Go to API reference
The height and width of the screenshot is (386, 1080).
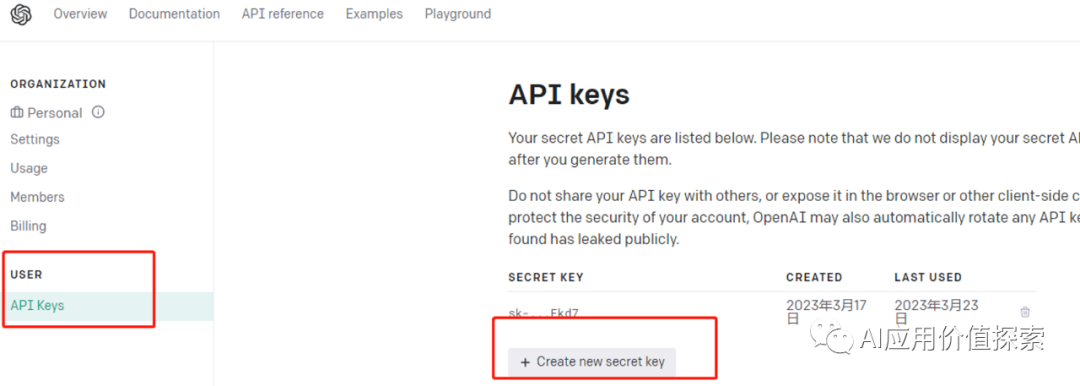tap(282, 14)
